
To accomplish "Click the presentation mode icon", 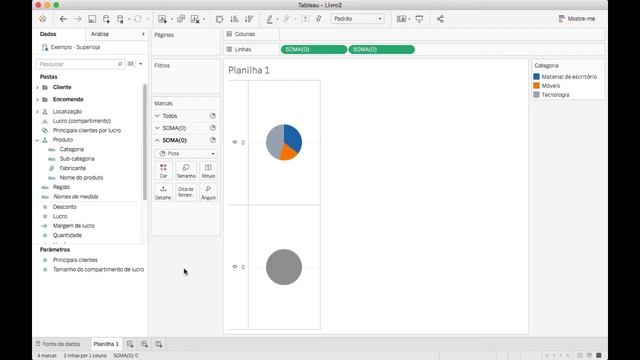I will point(419,19).
